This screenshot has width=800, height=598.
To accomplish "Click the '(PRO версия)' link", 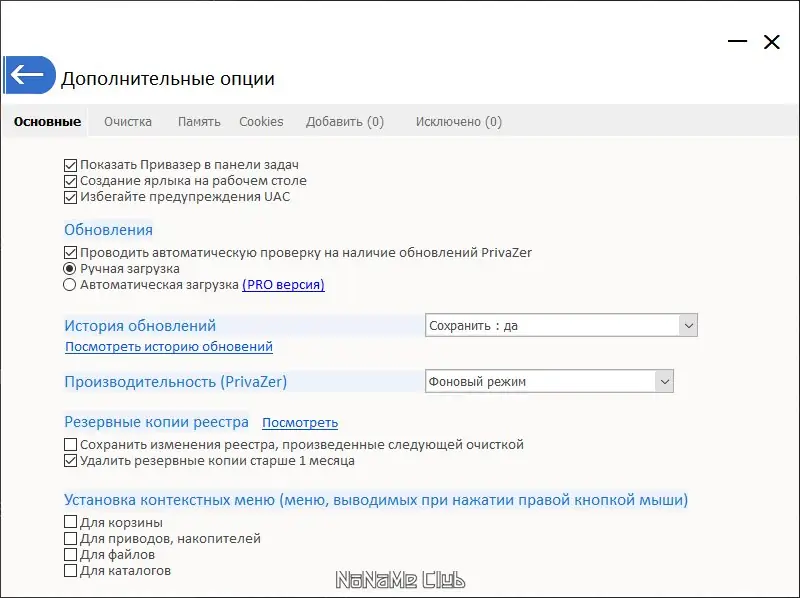I will (283, 285).
